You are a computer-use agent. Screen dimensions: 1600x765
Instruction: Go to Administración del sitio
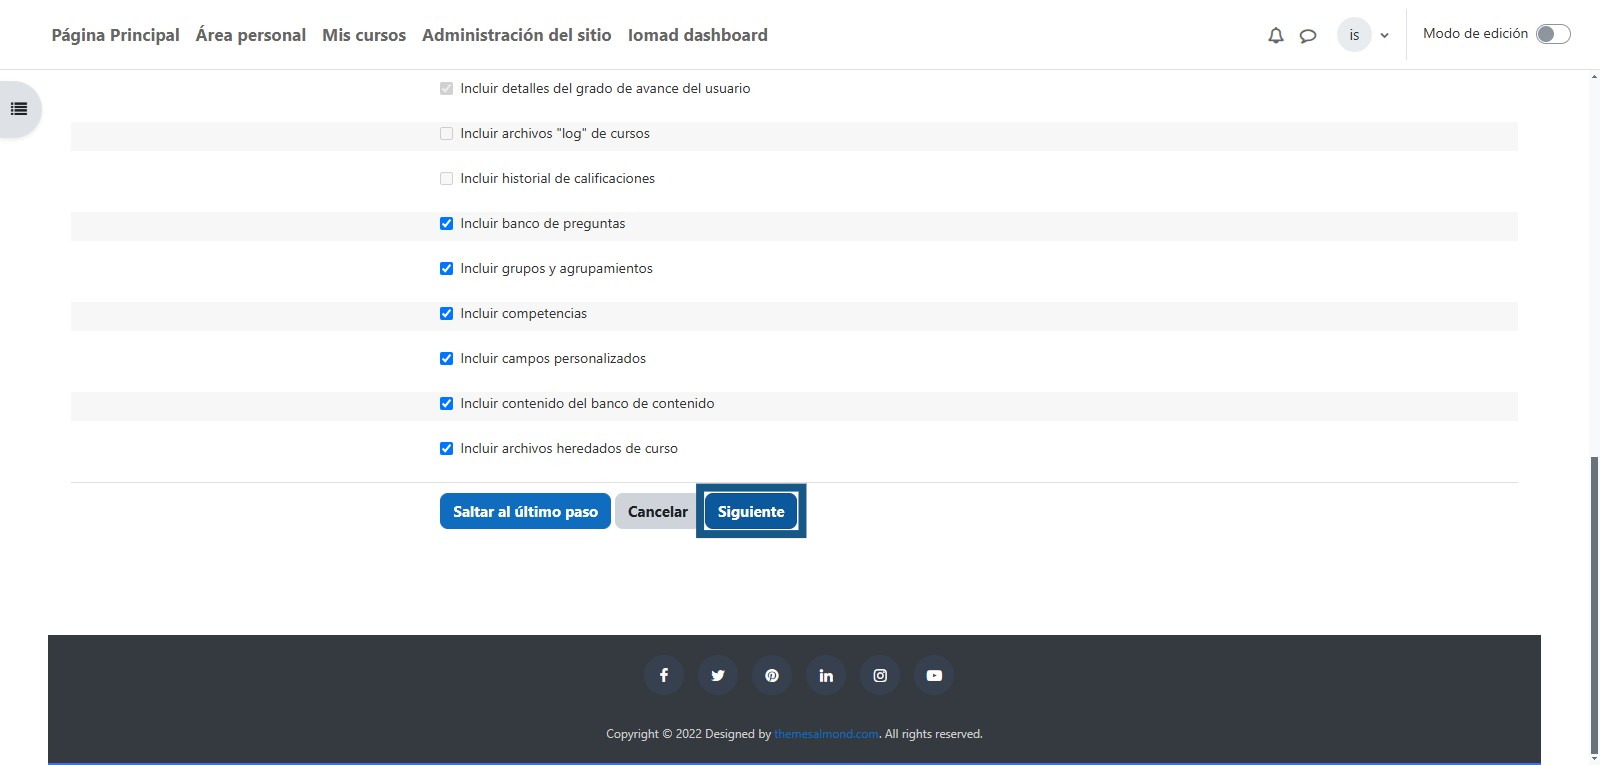click(516, 35)
